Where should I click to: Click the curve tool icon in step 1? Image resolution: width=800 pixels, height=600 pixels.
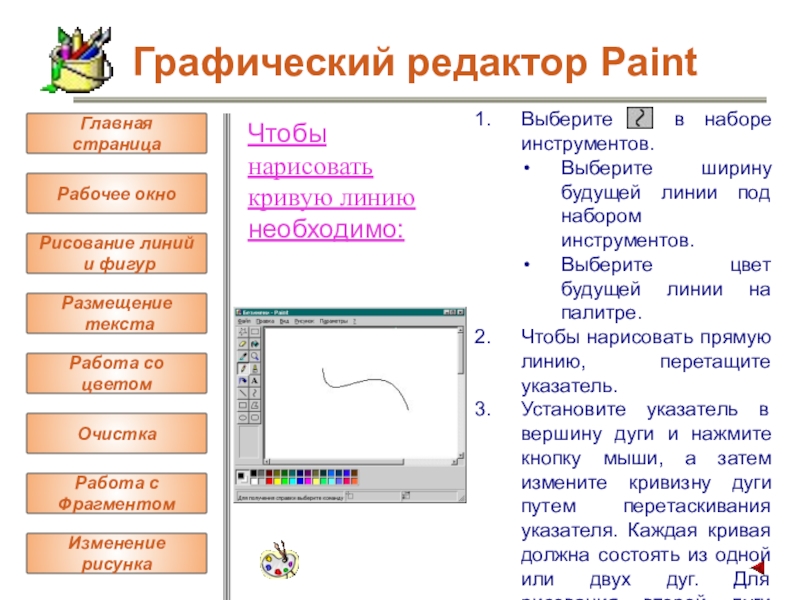coord(640,118)
